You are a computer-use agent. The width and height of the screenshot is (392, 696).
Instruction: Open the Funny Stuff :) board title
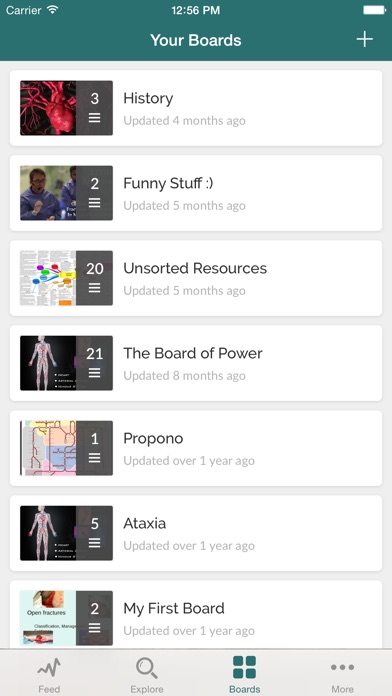pyautogui.click(x=168, y=183)
